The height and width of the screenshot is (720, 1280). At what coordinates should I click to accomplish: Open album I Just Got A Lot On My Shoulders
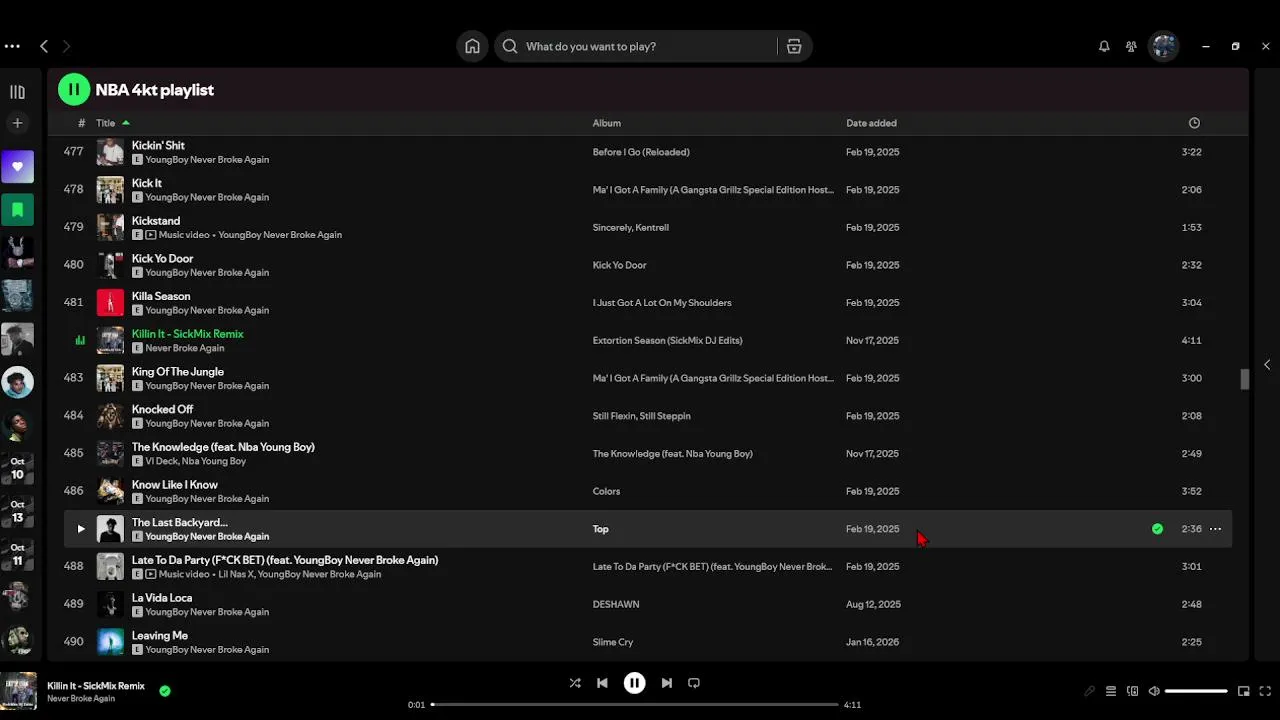click(662, 303)
